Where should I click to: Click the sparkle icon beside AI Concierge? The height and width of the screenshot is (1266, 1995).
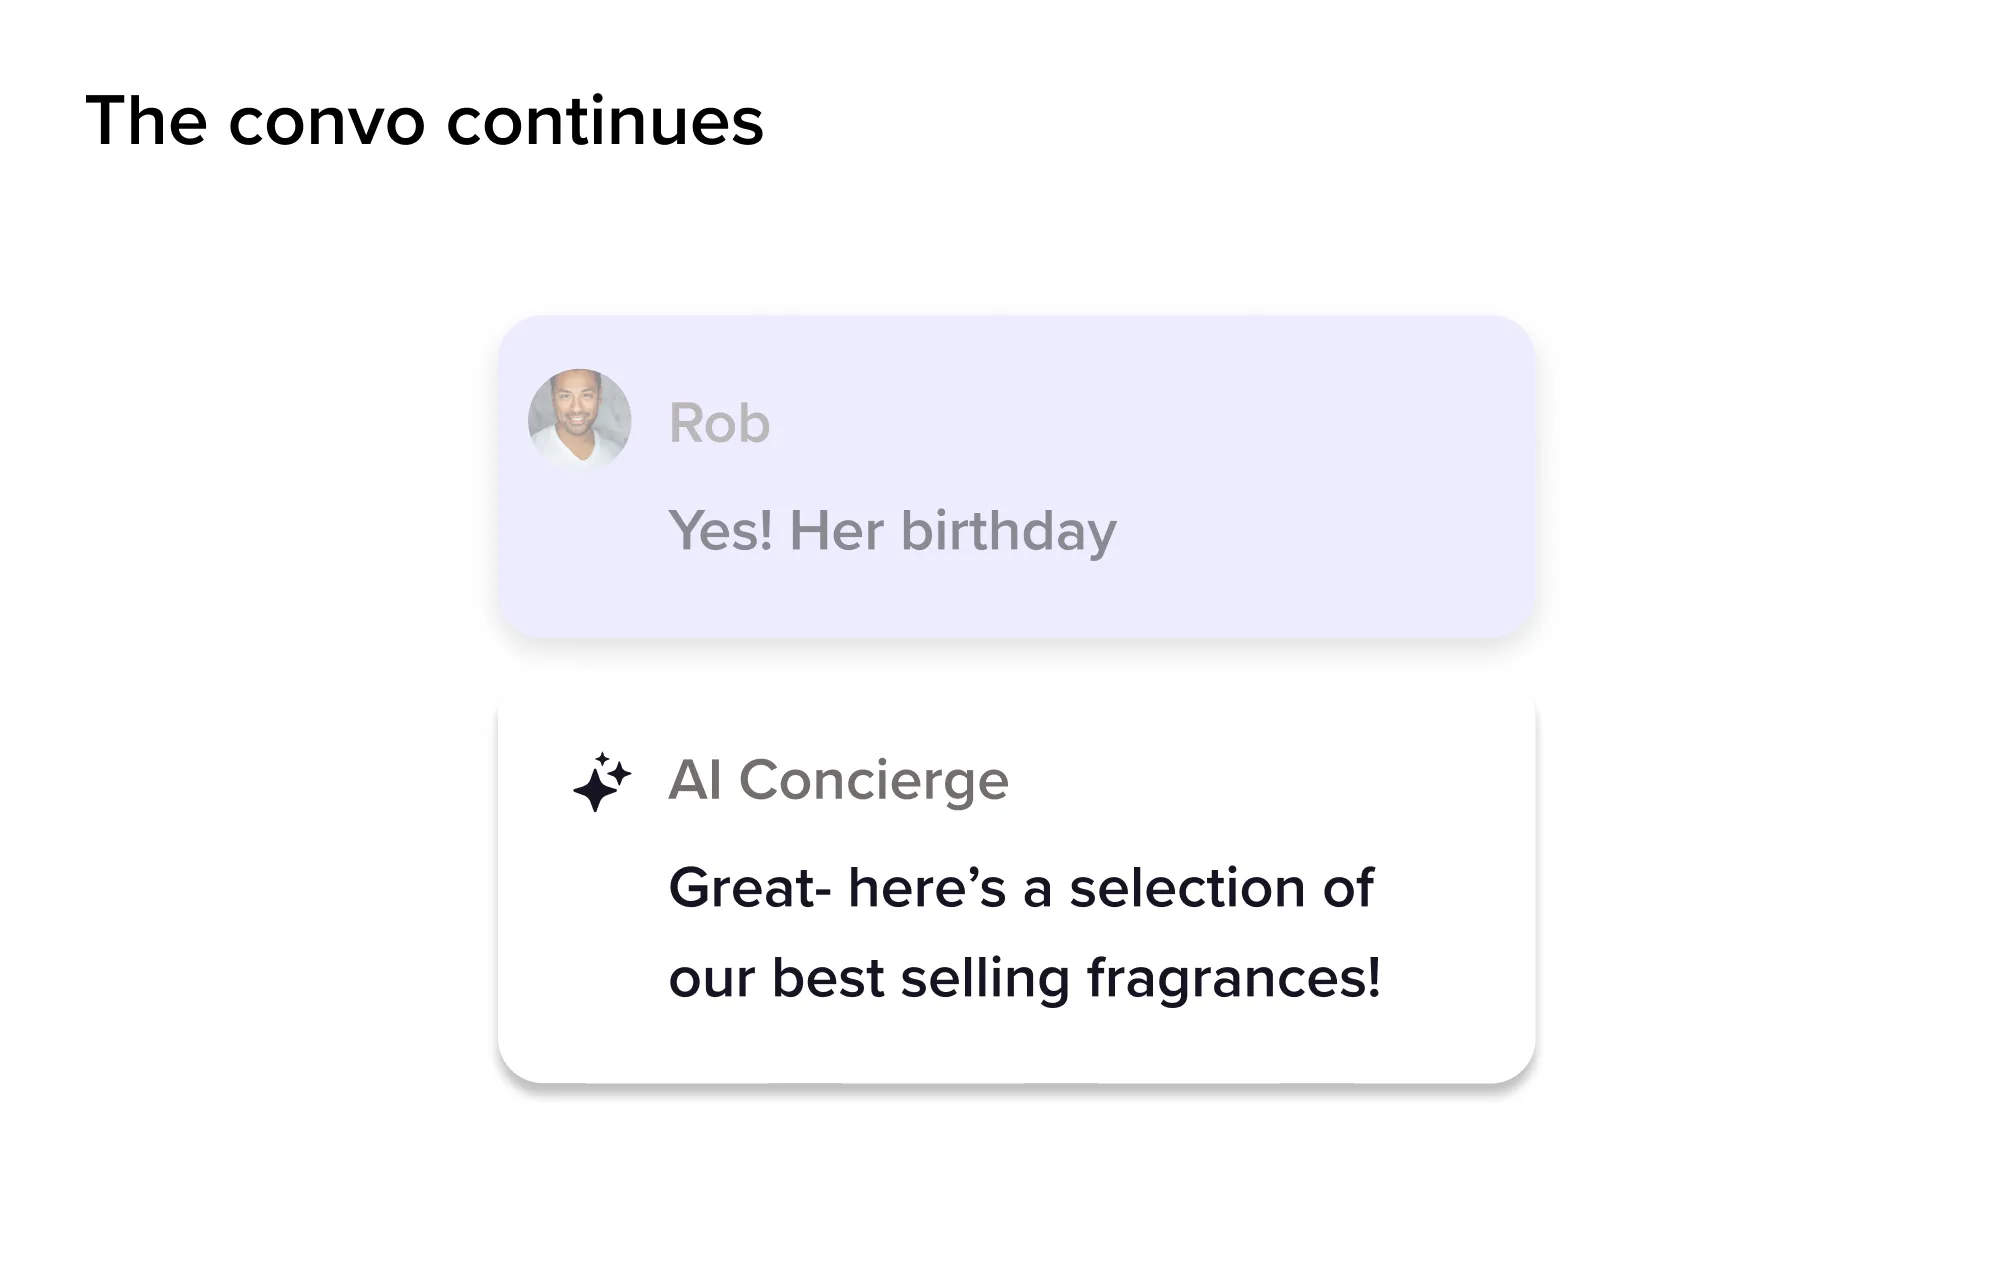tap(601, 782)
